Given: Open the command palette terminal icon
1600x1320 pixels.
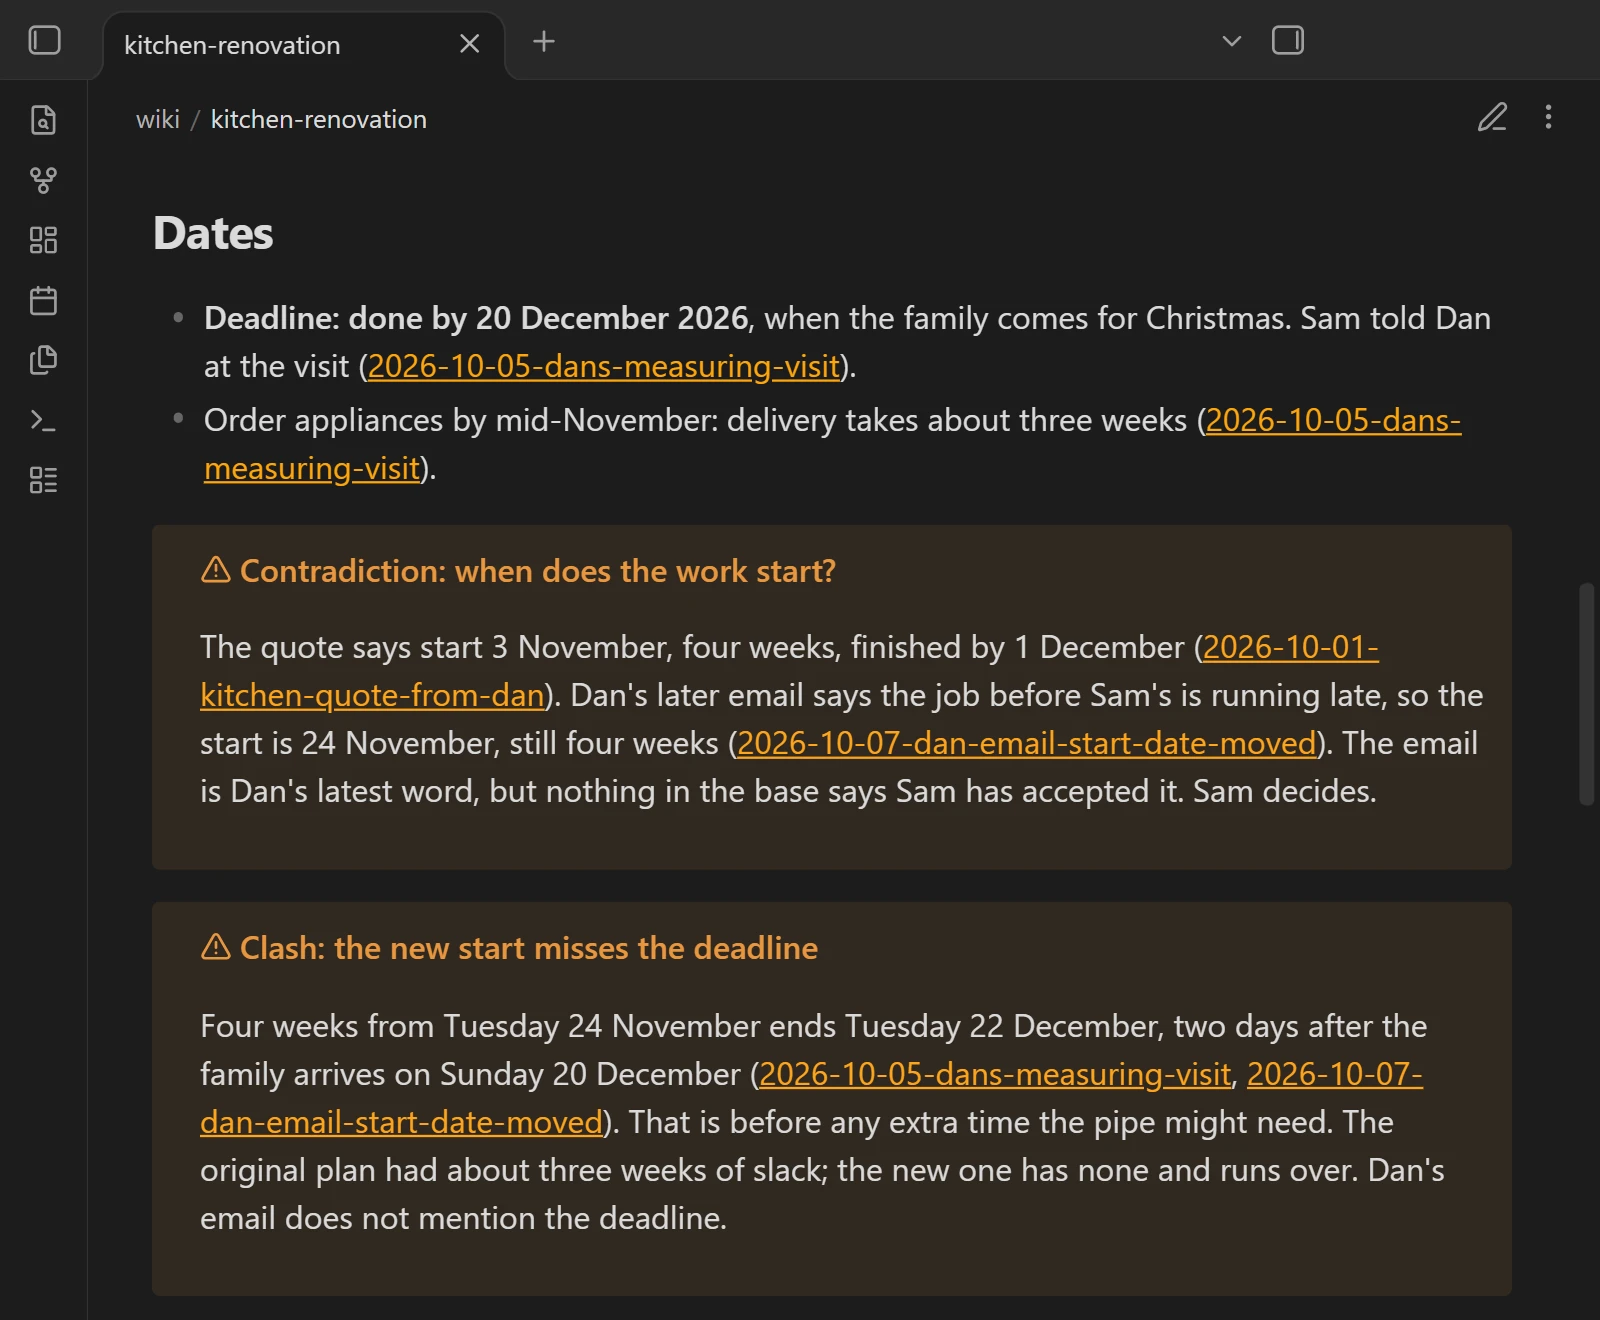Looking at the screenshot, I should pos(44,420).
